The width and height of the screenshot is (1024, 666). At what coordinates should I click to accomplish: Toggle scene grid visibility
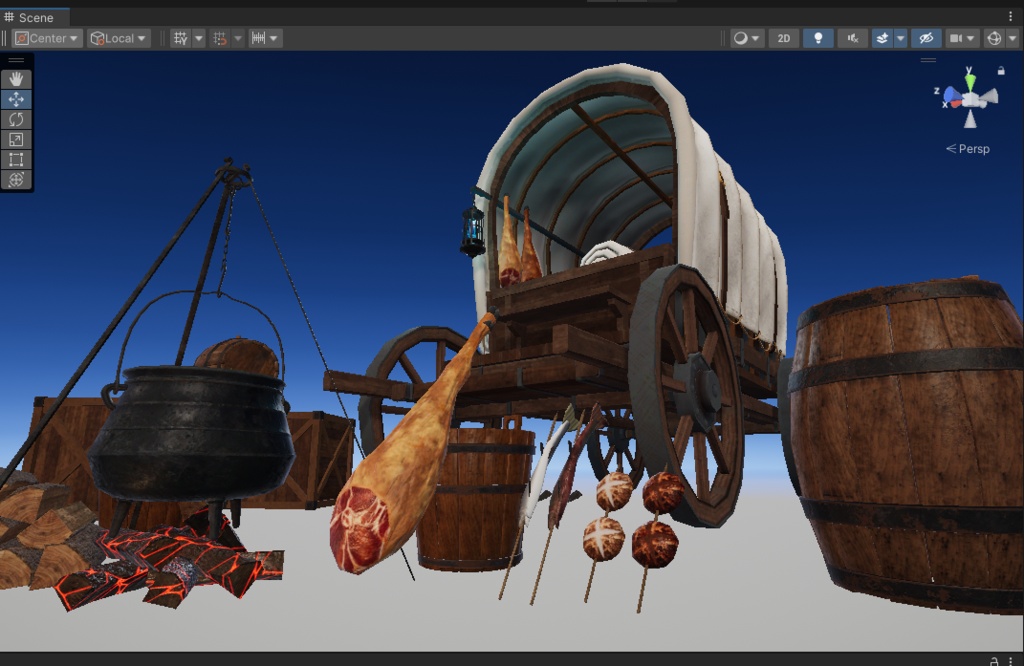180,39
